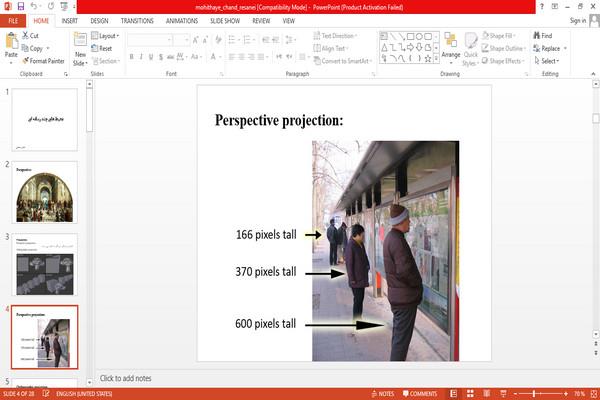The image size is (600, 400).
Task: Click the Redo icon in quick access toolbar
Action: [51, 7]
